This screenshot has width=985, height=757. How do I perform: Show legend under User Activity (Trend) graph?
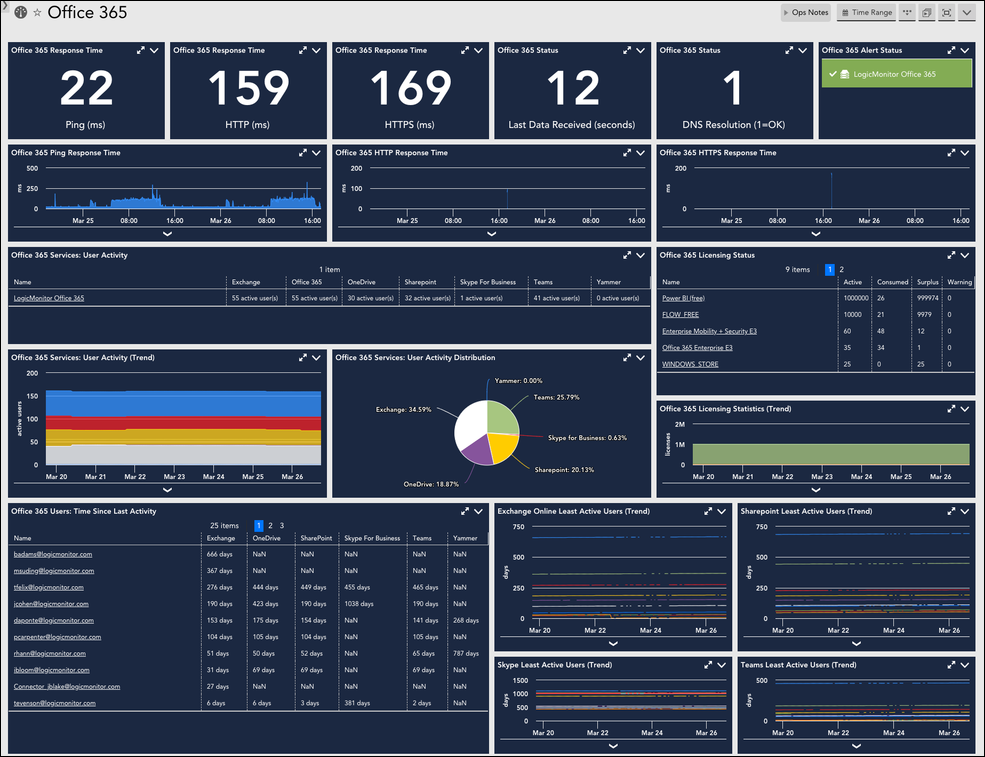pos(168,489)
